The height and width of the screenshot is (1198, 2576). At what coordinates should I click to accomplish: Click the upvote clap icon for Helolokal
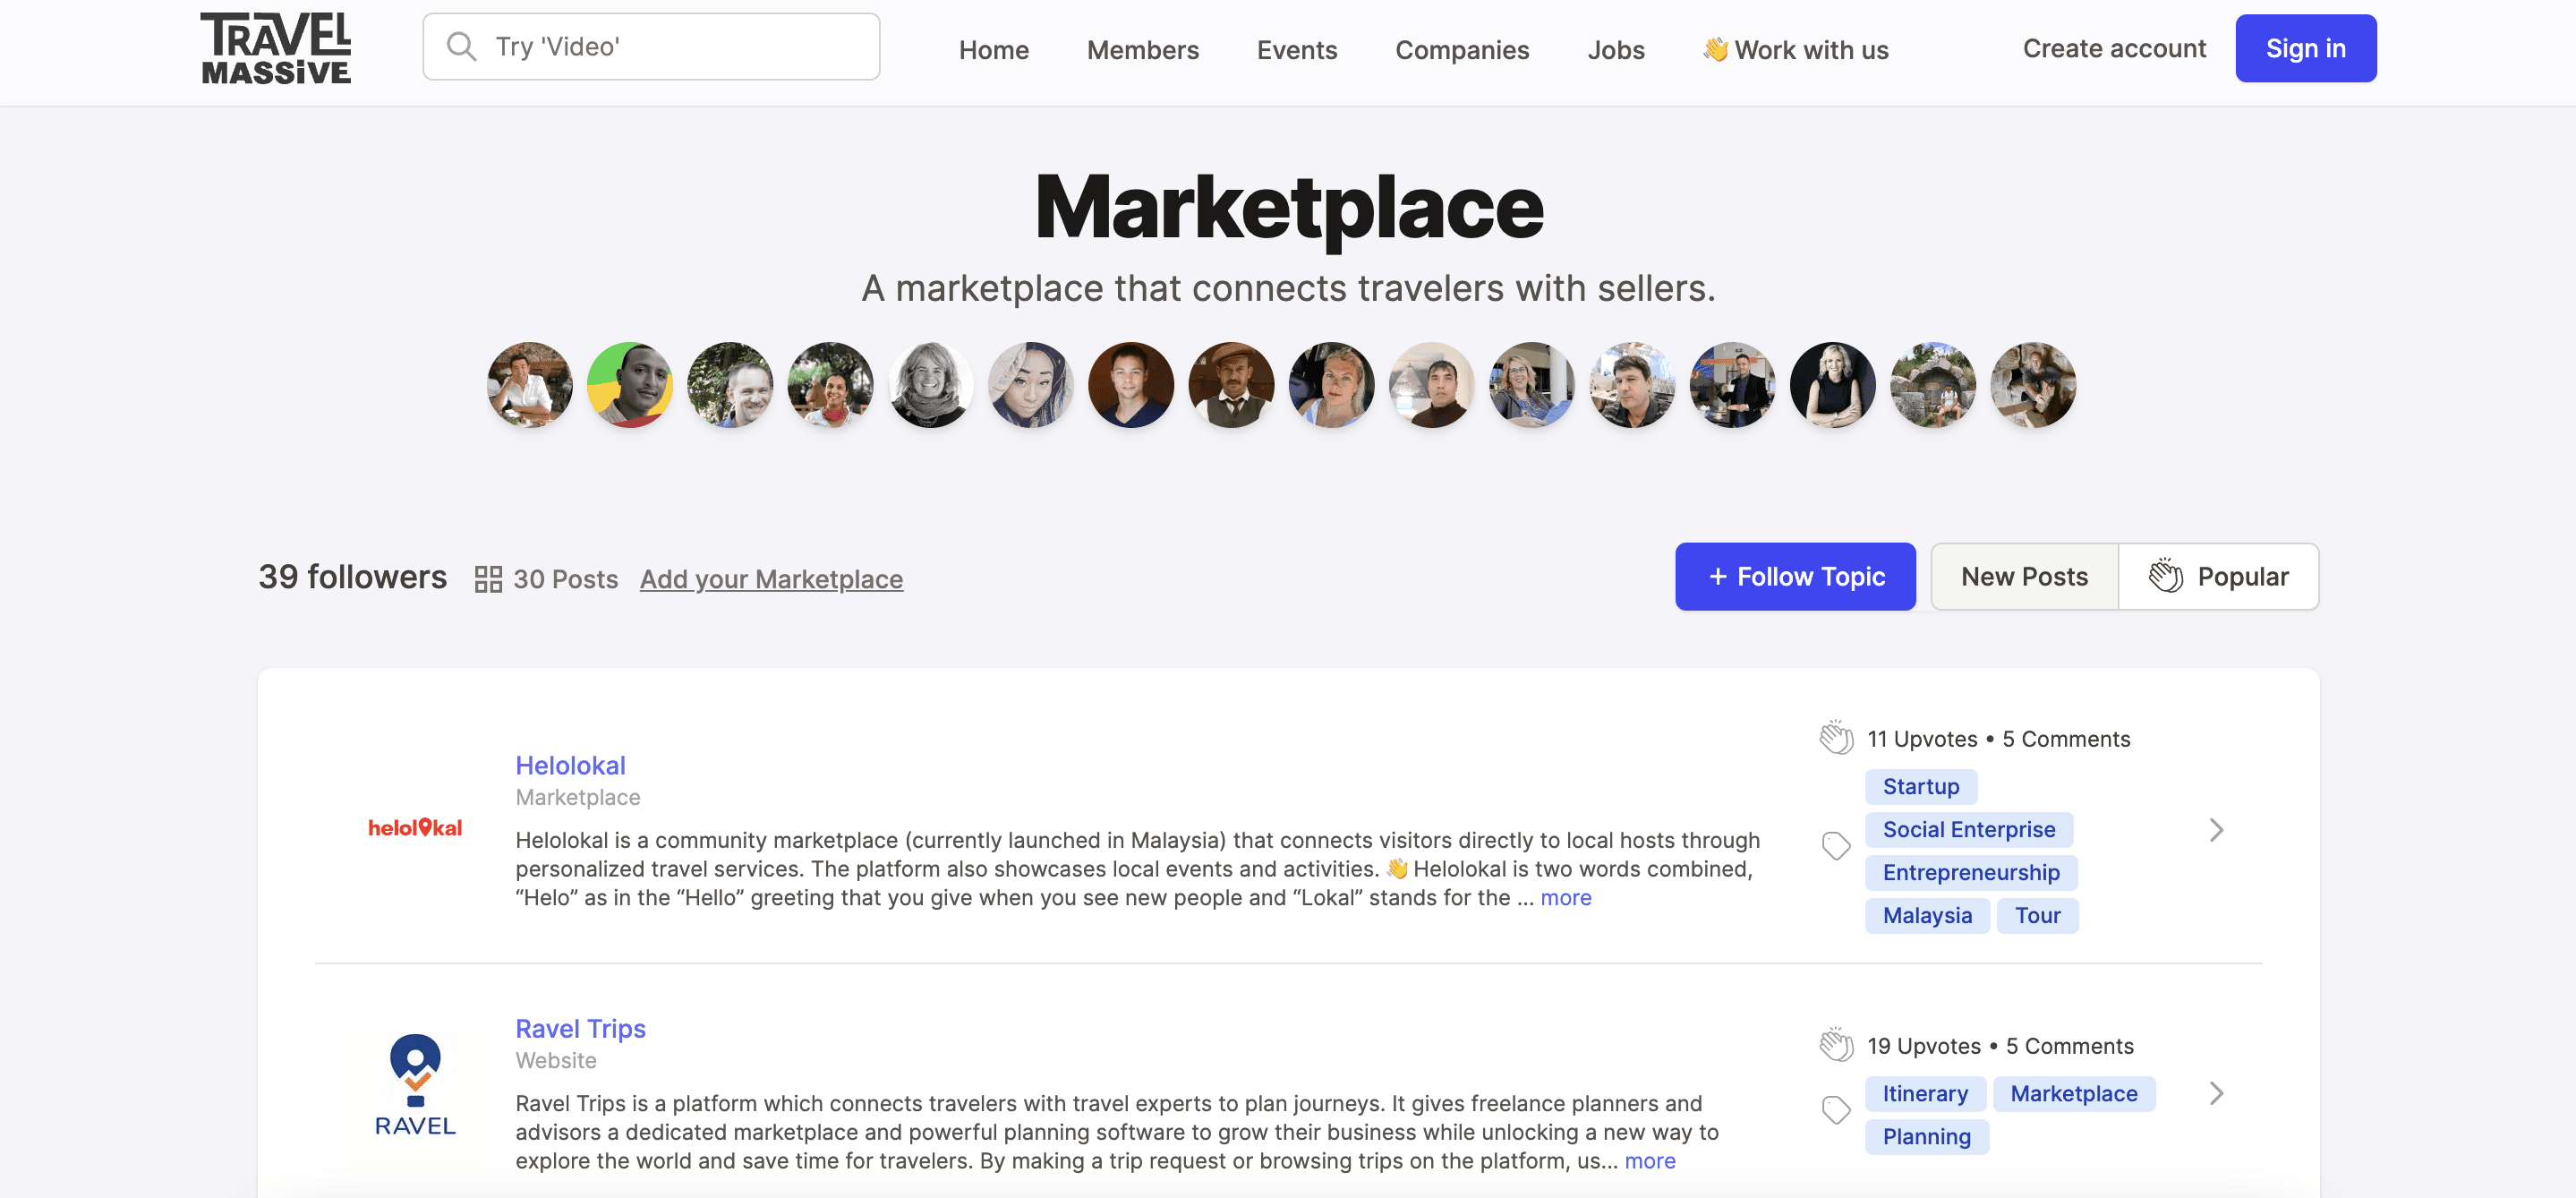click(1836, 738)
